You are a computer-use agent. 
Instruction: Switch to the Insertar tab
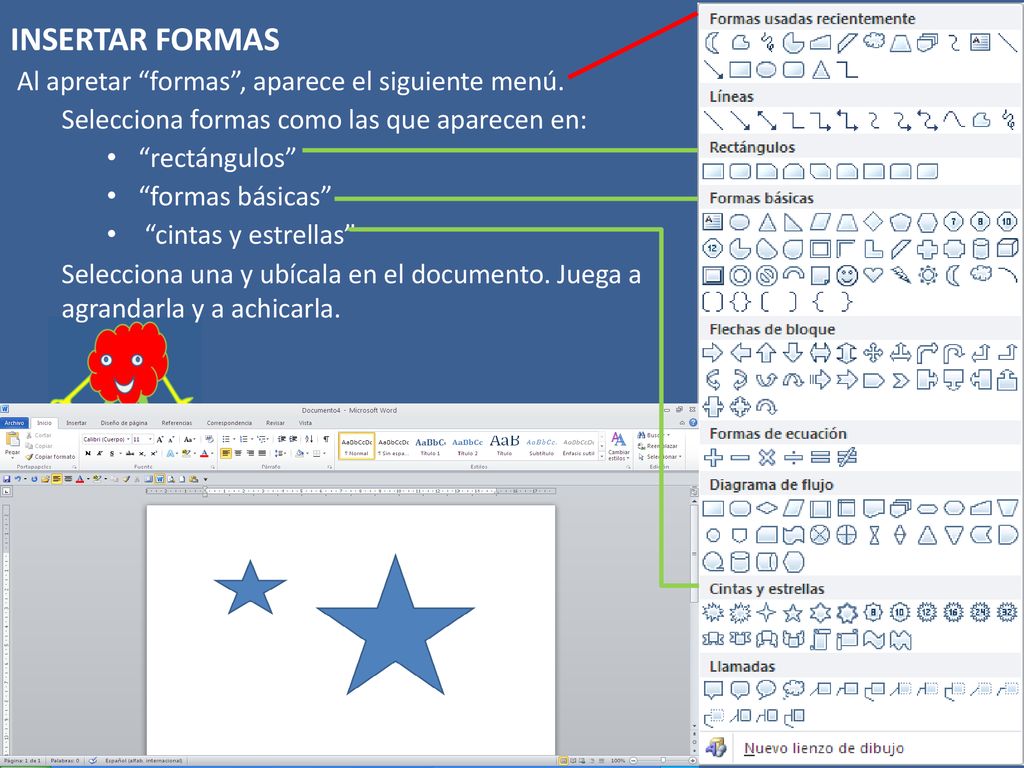(x=76, y=423)
